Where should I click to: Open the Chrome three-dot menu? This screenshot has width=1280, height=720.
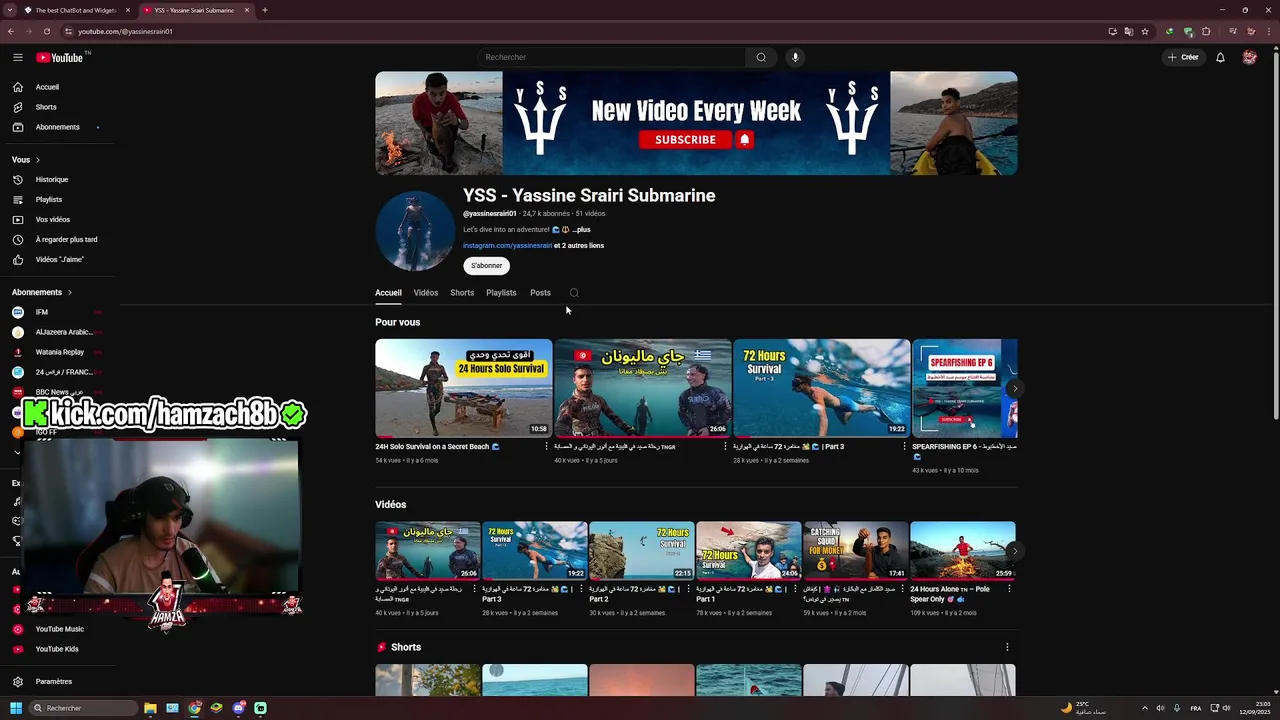(1268, 31)
